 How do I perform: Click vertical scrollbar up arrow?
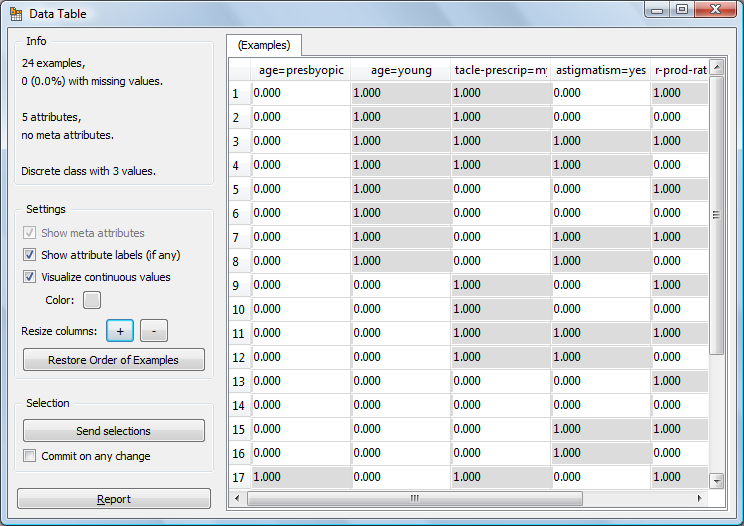pos(717,67)
